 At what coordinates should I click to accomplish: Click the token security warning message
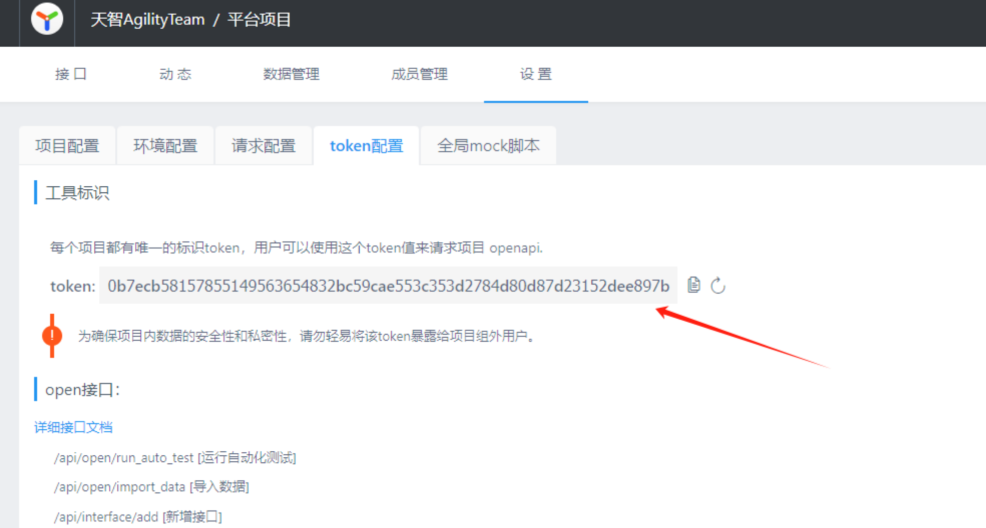306,336
